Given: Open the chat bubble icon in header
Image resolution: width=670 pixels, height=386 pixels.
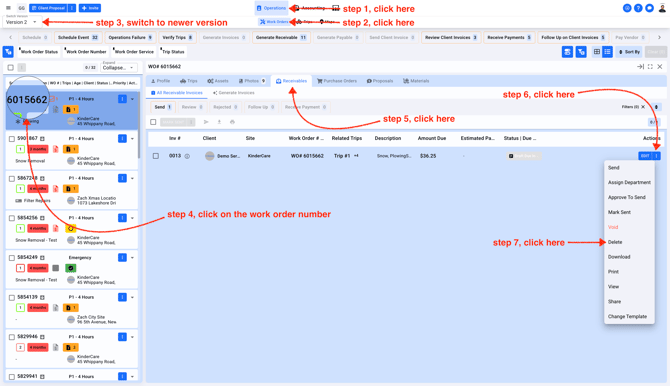Looking at the screenshot, I should 649,8.
